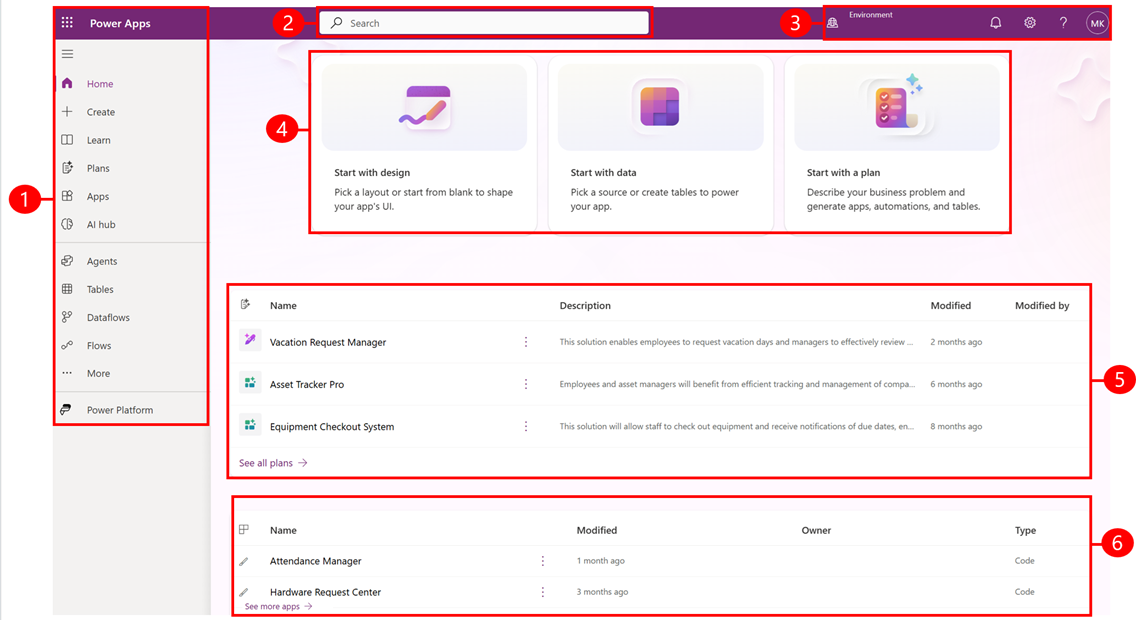Open Plans from the navigation
1136x620 pixels.
tap(98, 168)
